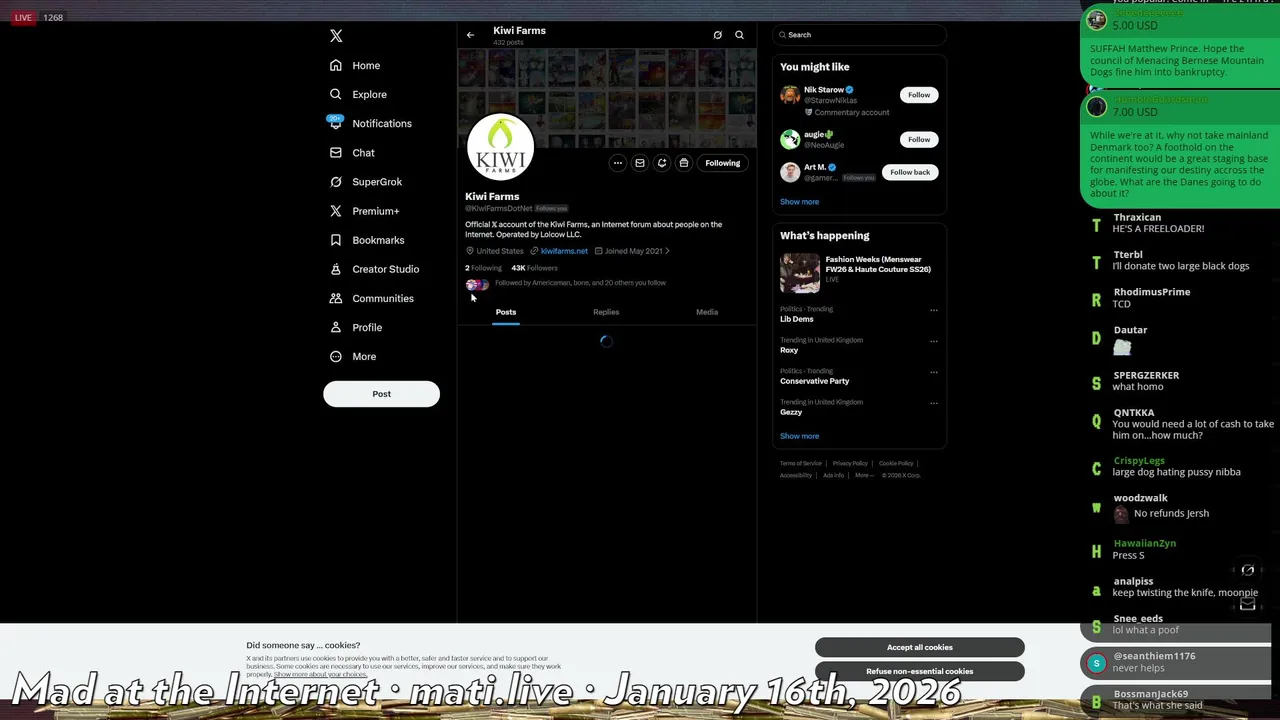Open Cookie Policy footer link

click(896, 463)
